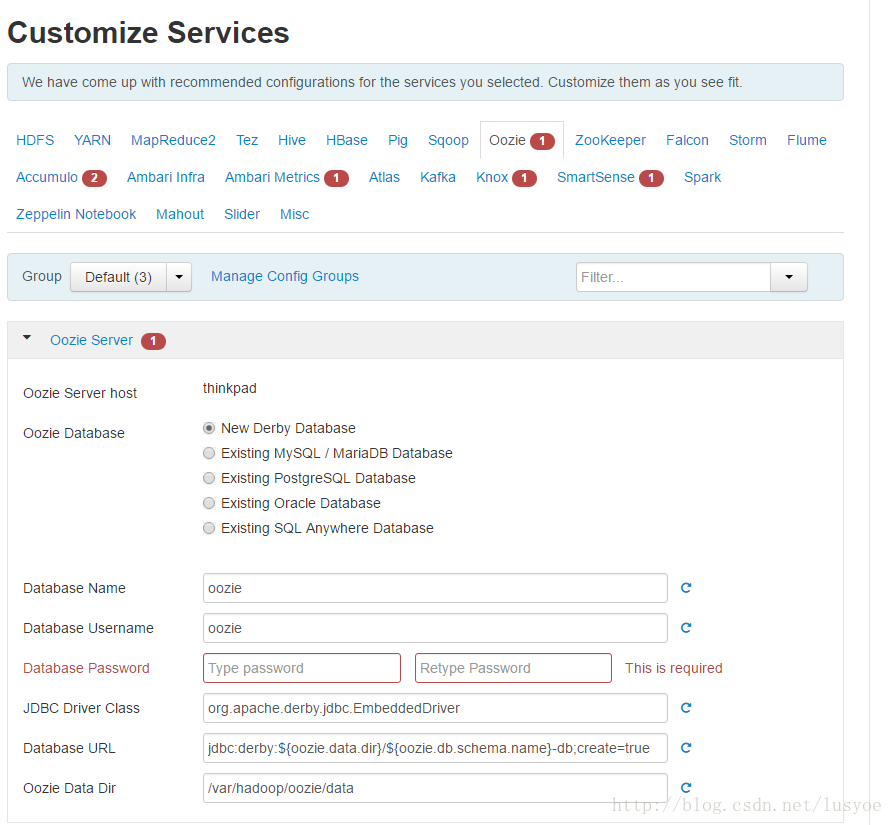Screen dimensions: 893x825
Task: Open the Kafka tab
Action: 438,177
